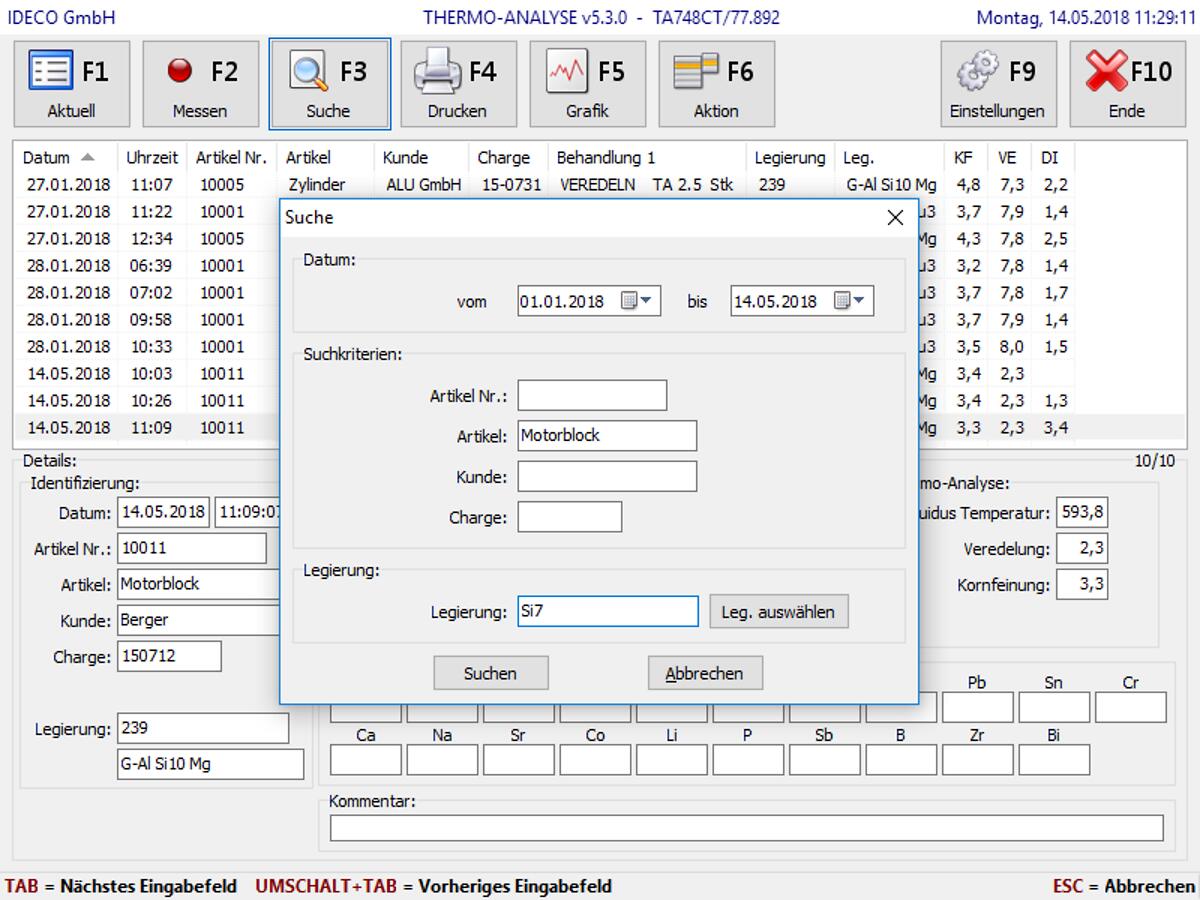
Task: Click the Legierung field containing Si7
Action: pos(607,612)
